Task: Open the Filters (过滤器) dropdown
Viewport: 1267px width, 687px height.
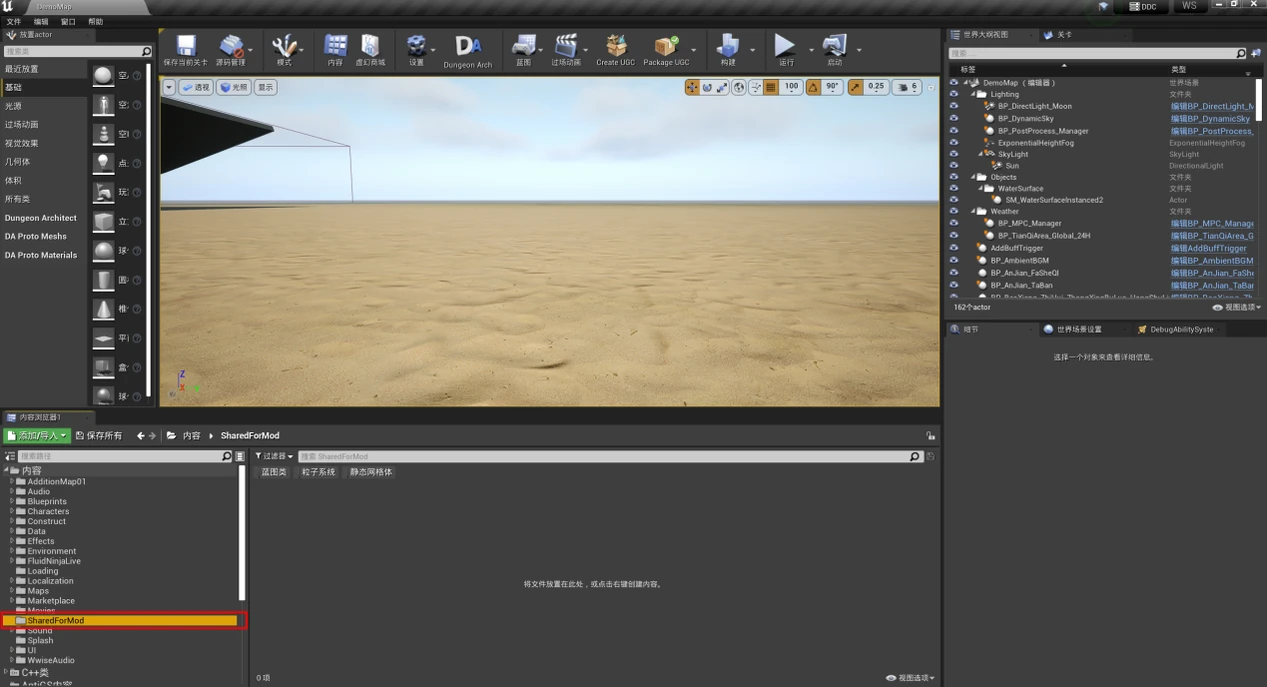Action: point(274,456)
